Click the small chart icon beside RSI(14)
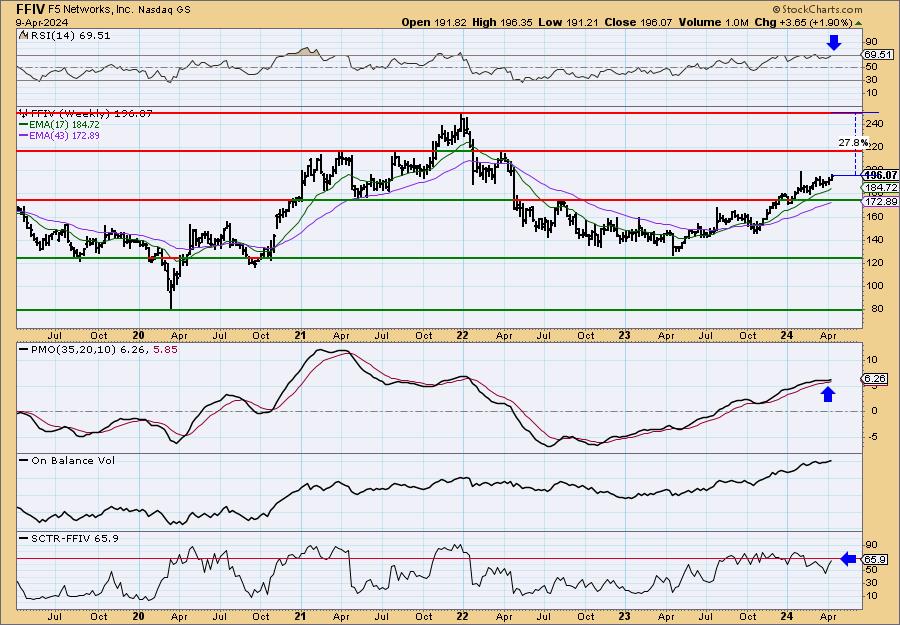 23,35
